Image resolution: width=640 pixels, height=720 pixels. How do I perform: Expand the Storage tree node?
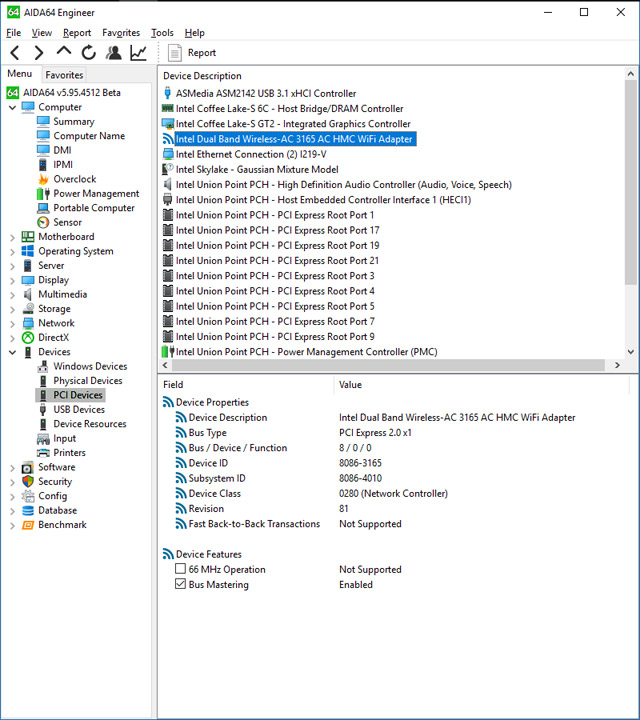coord(12,309)
